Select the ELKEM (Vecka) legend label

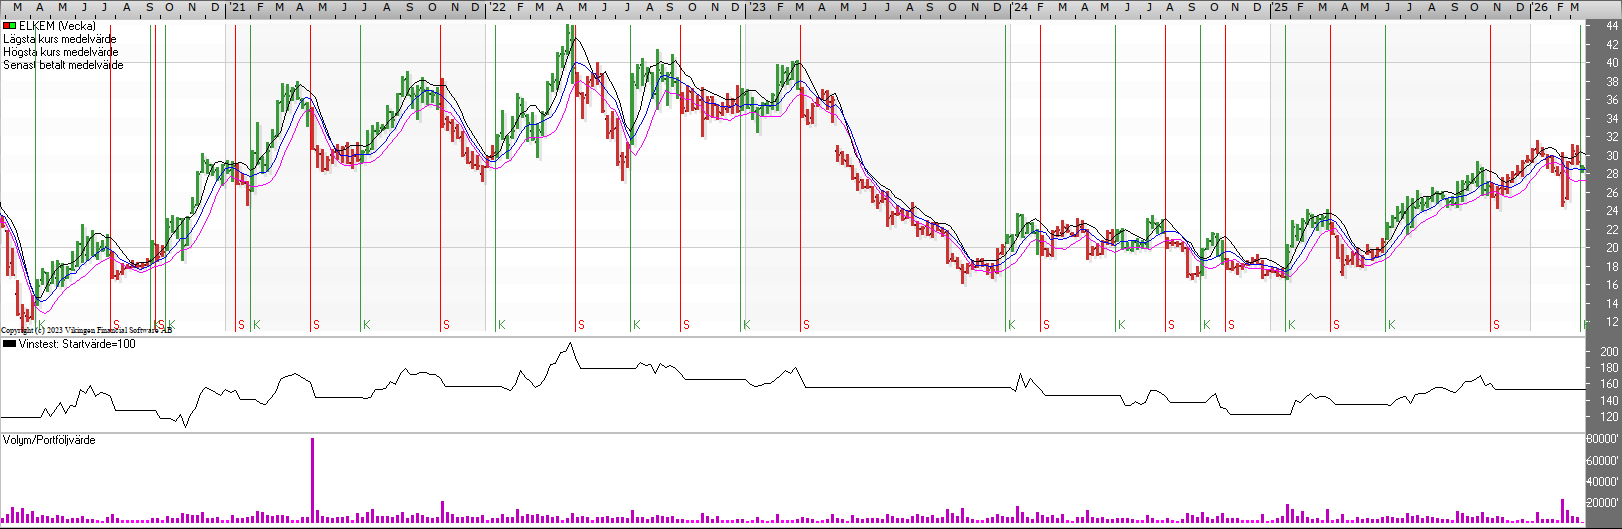pyautogui.click(x=57, y=26)
